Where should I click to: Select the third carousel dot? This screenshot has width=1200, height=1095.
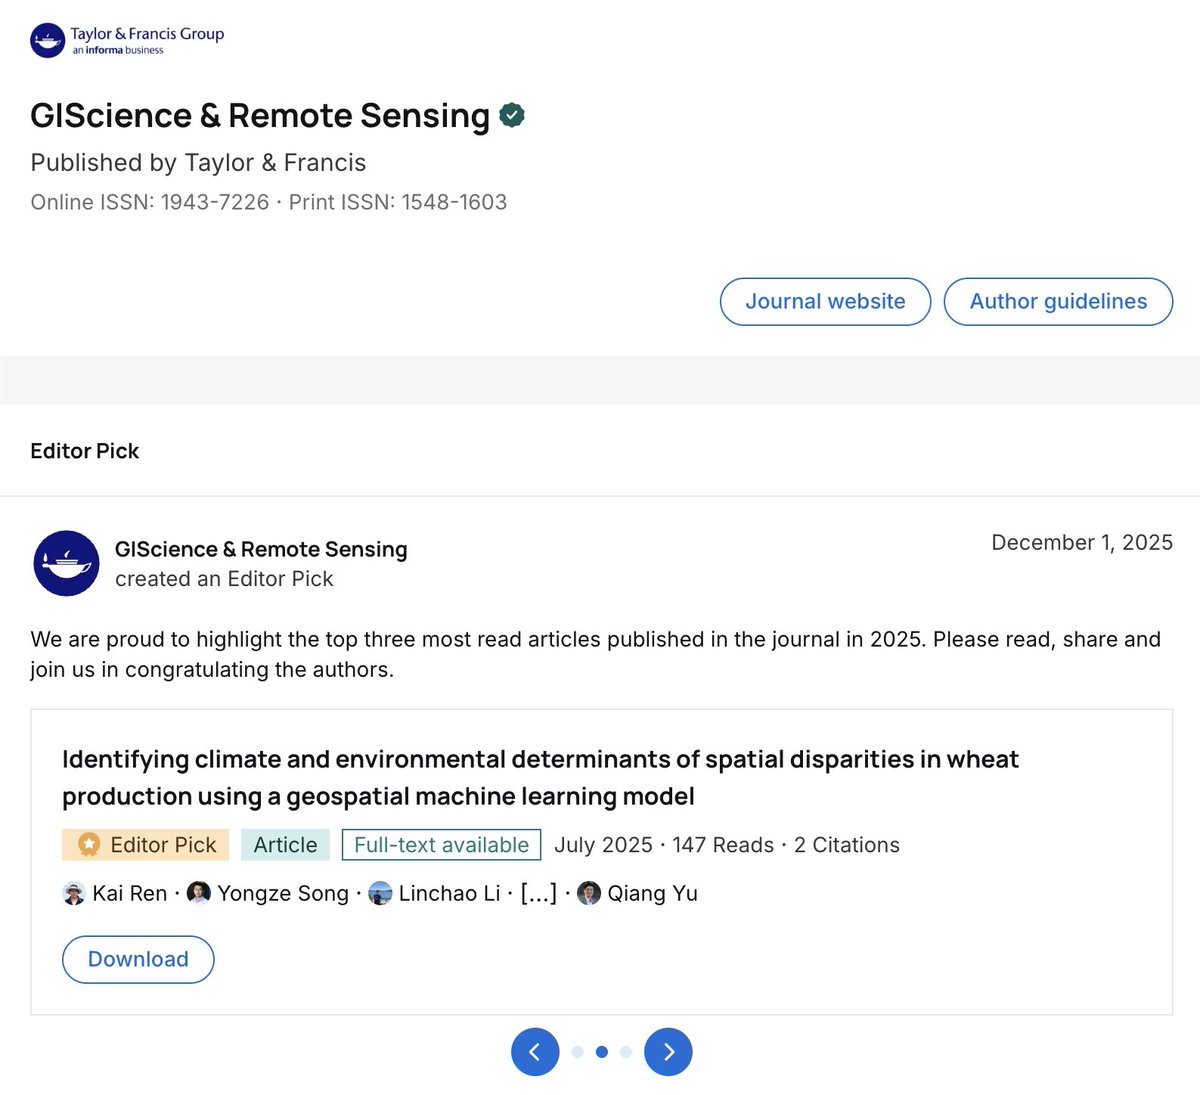tap(626, 1052)
